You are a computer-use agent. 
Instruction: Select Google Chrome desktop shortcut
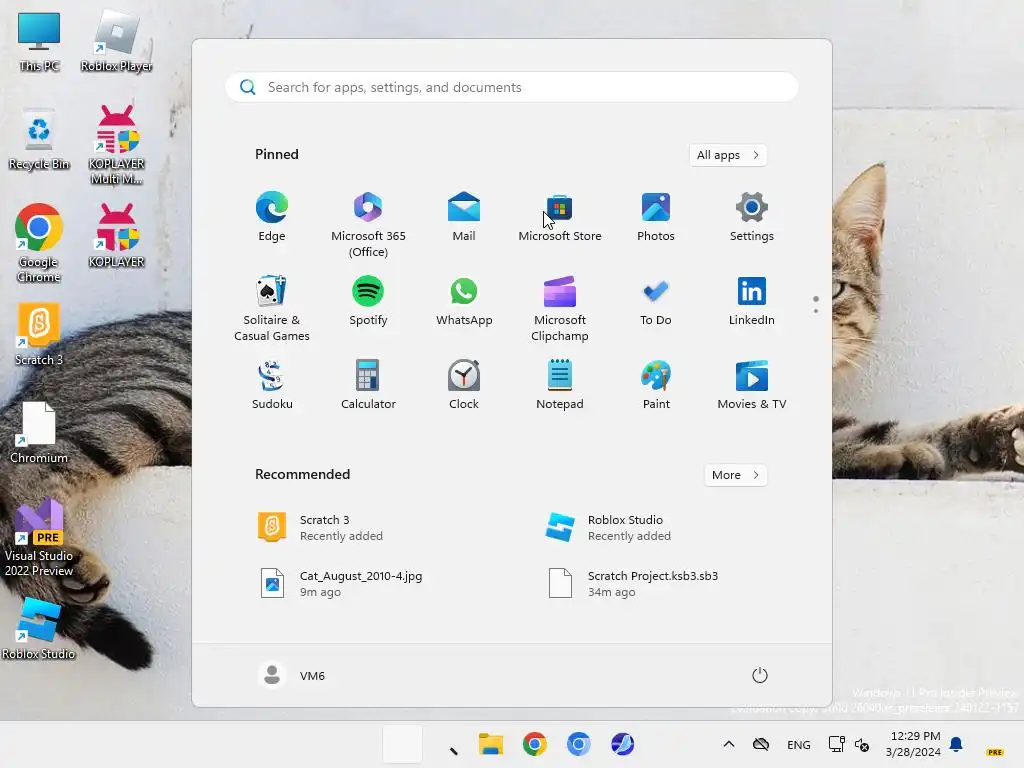tap(39, 243)
